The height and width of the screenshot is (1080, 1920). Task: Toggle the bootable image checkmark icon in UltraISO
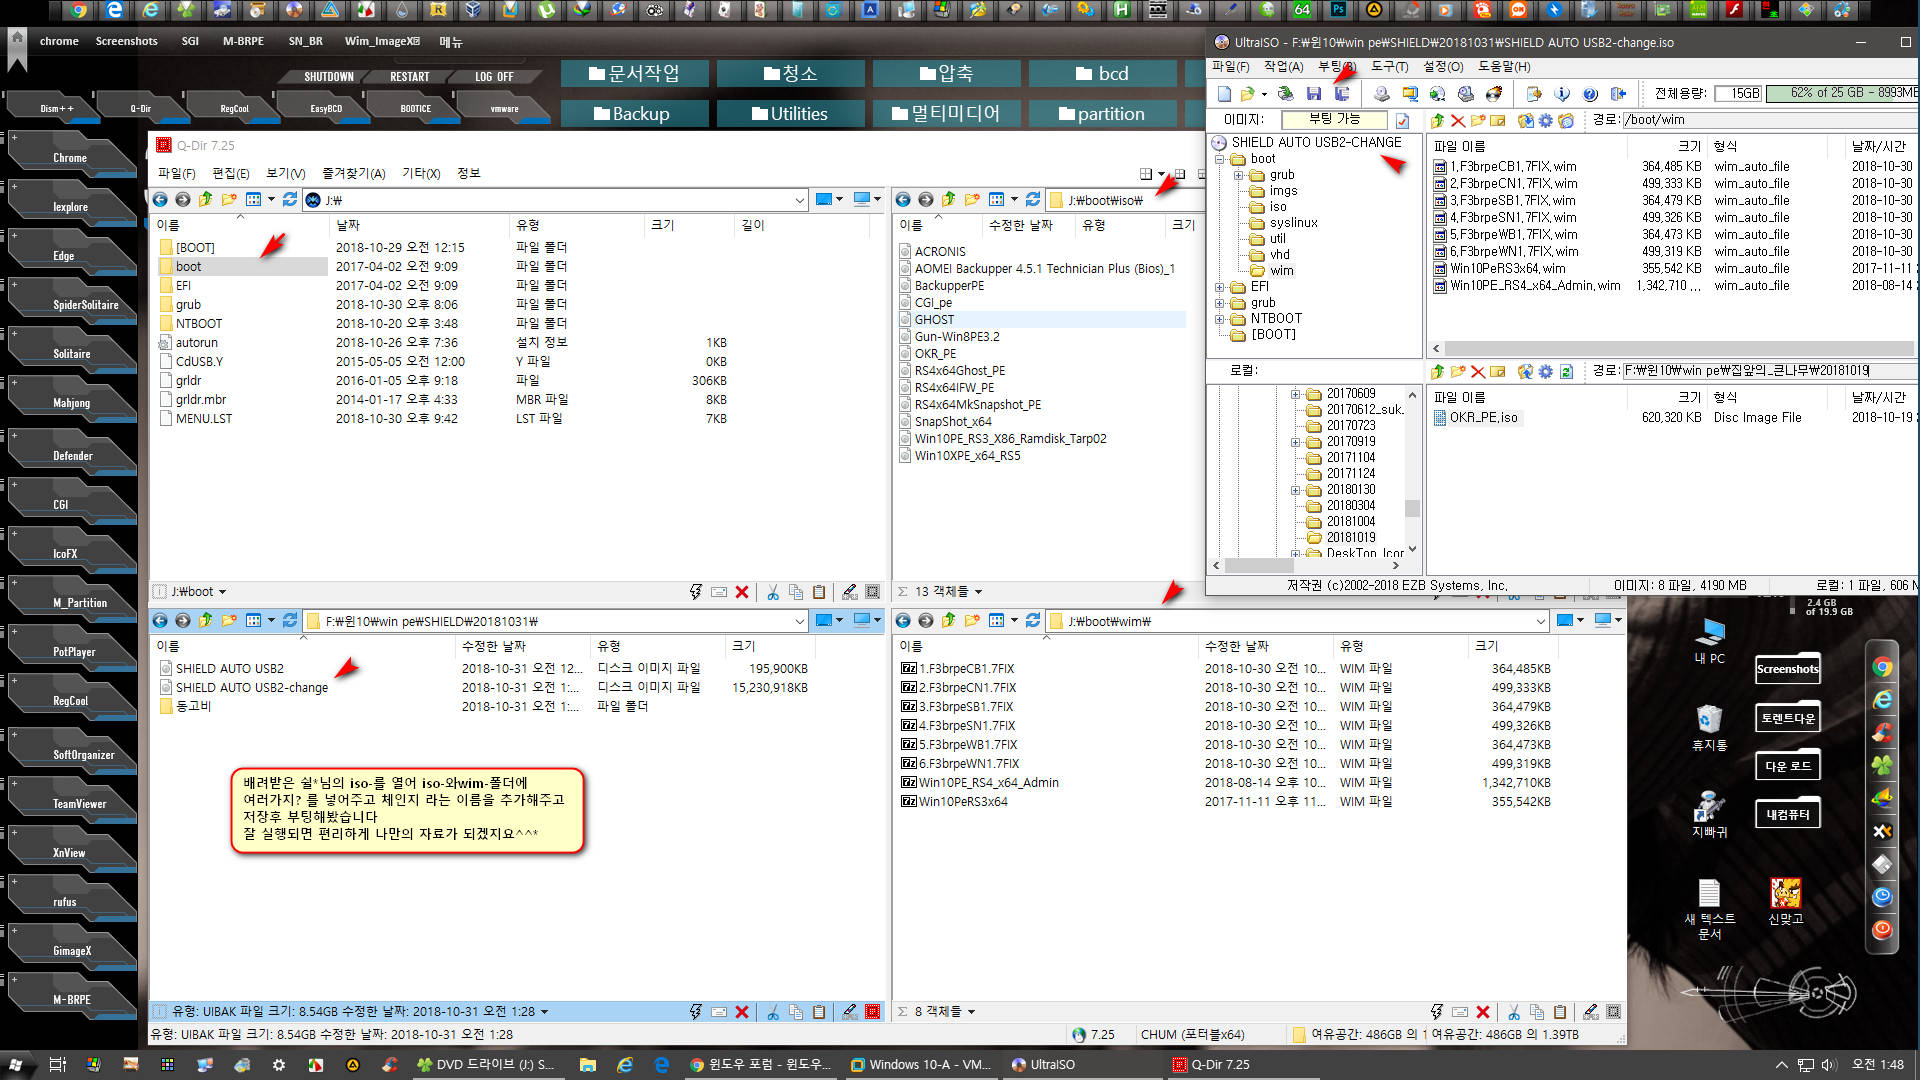[x=1402, y=120]
